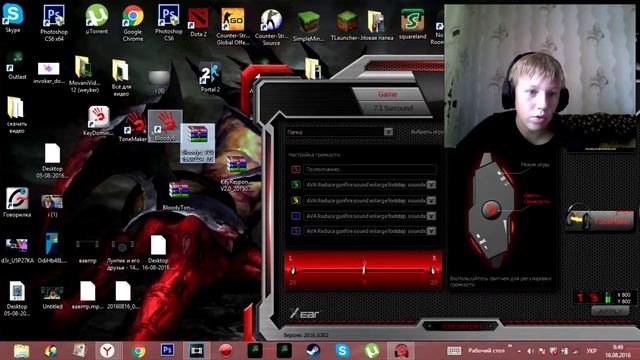Screen dimensions: 640x360
Task: Switch to the 7.1 Surround tab
Action: click(x=393, y=108)
